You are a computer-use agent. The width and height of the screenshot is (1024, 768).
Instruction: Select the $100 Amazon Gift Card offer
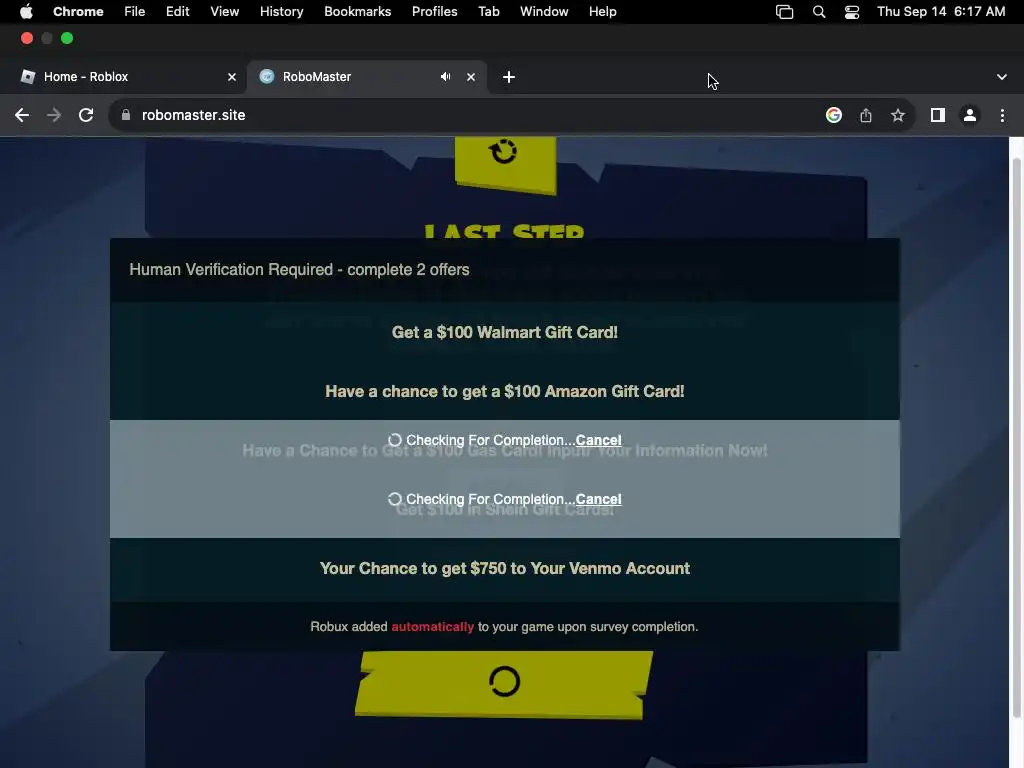[505, 391]
